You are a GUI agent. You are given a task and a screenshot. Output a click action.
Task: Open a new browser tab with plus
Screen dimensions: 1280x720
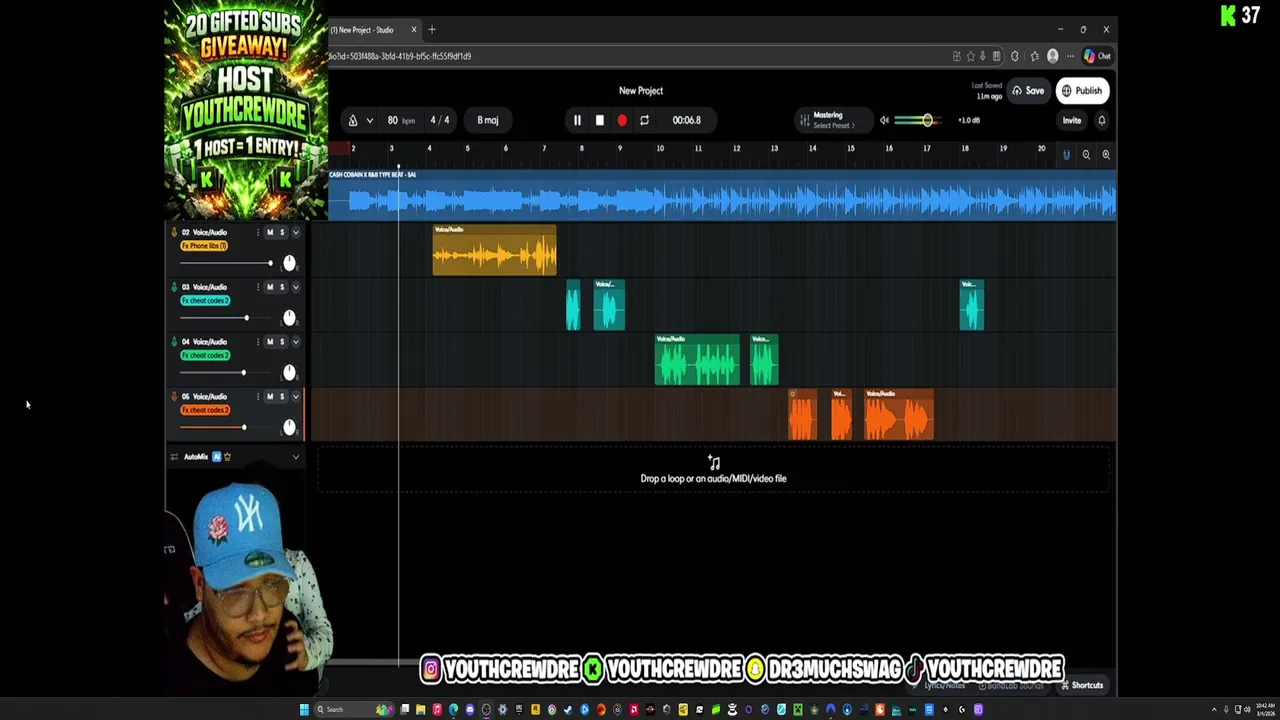coord(432,30)
